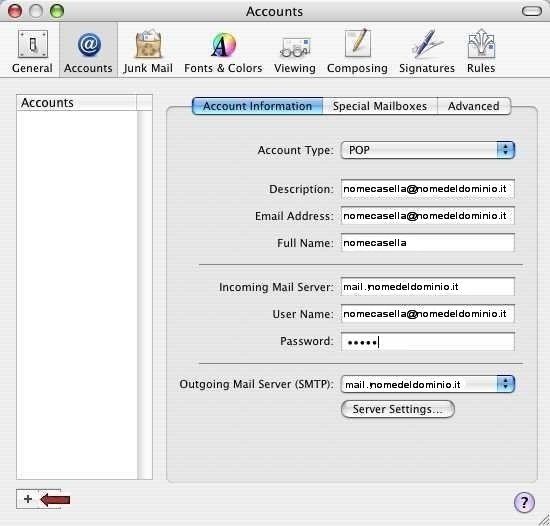Image resolution: width=550 pixels, height=526 pixels.
Task: Open the Composing preferences pane
Action: coord(357,51)
